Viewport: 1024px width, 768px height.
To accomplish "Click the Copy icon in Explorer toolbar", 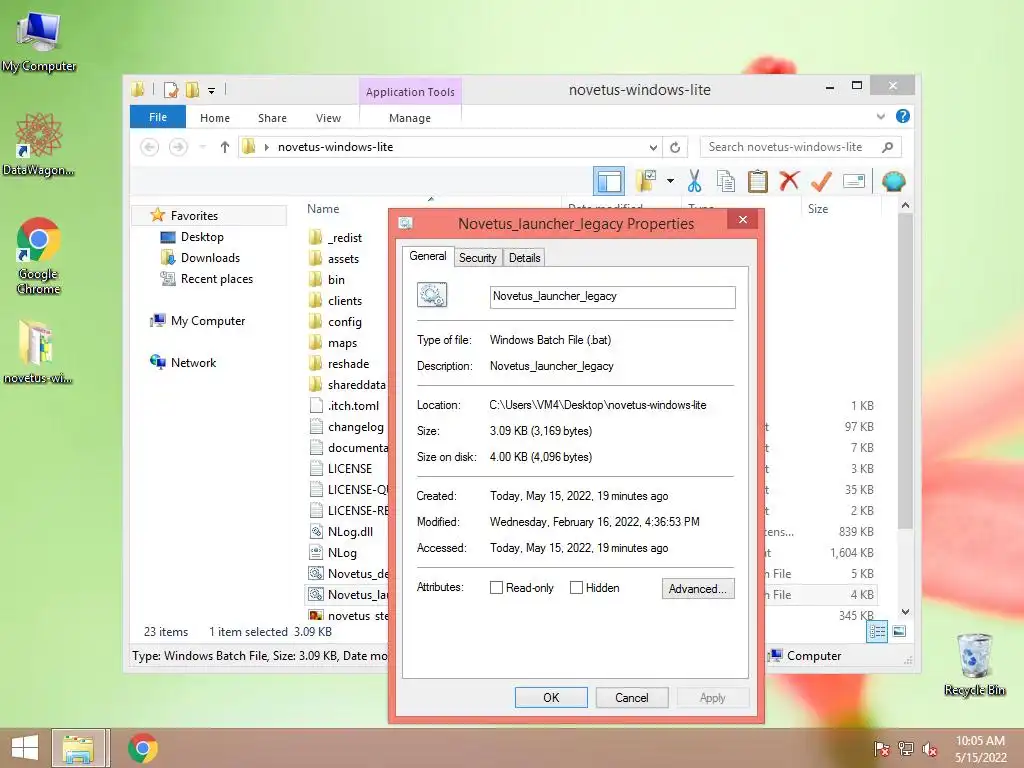I will [x=726, y=182].
